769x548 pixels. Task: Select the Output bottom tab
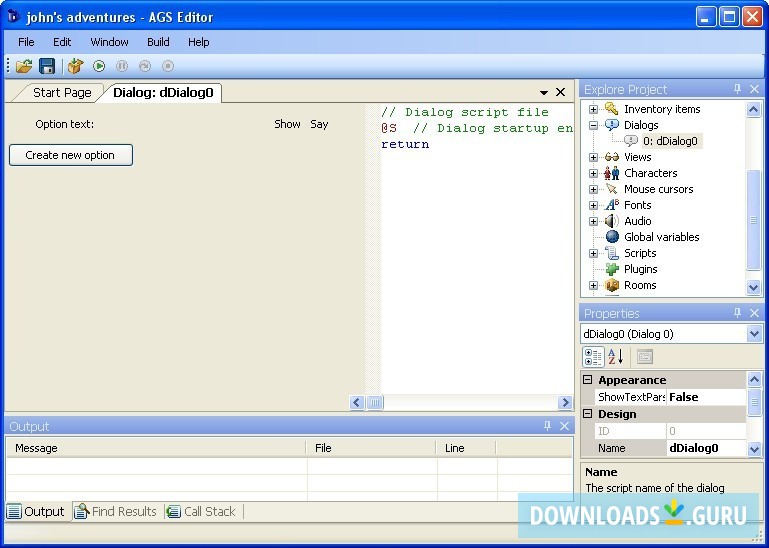point(37,511)
